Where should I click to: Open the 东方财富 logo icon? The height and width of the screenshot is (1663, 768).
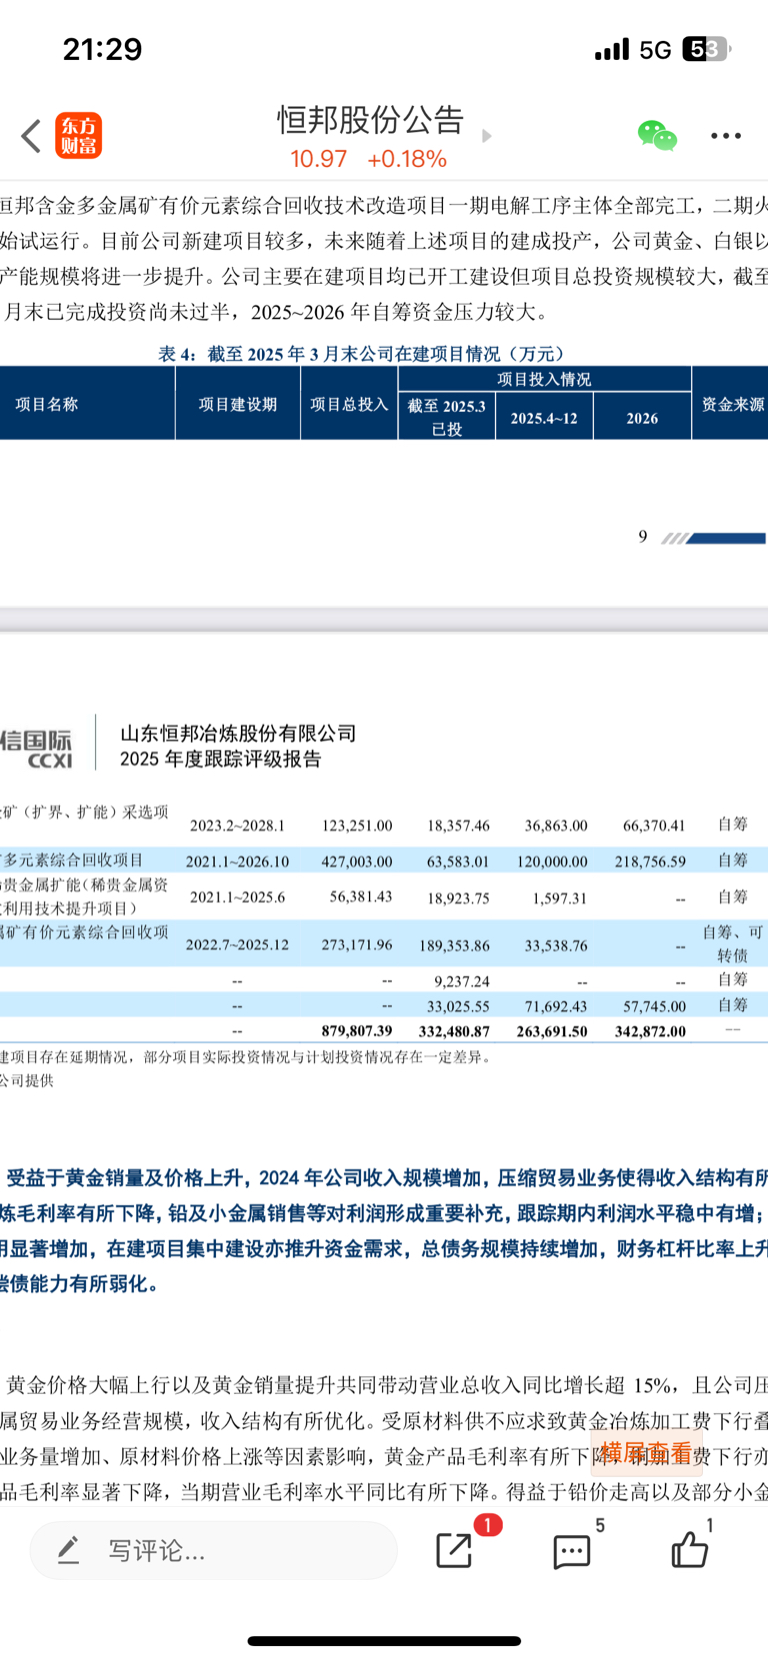tap(78, 136)
